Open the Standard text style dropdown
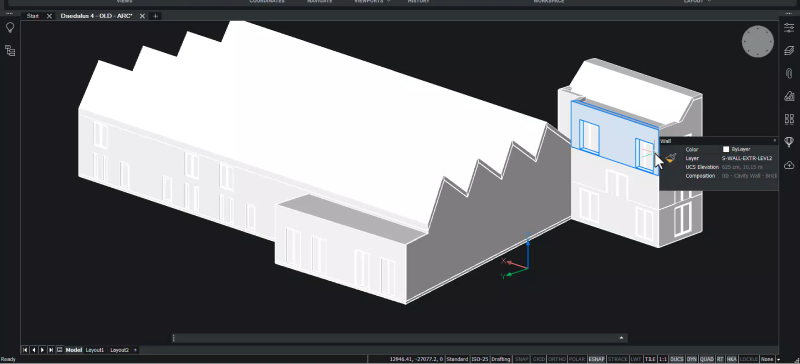The height and width of the screenshot is (364, 800). coord(457,359)
